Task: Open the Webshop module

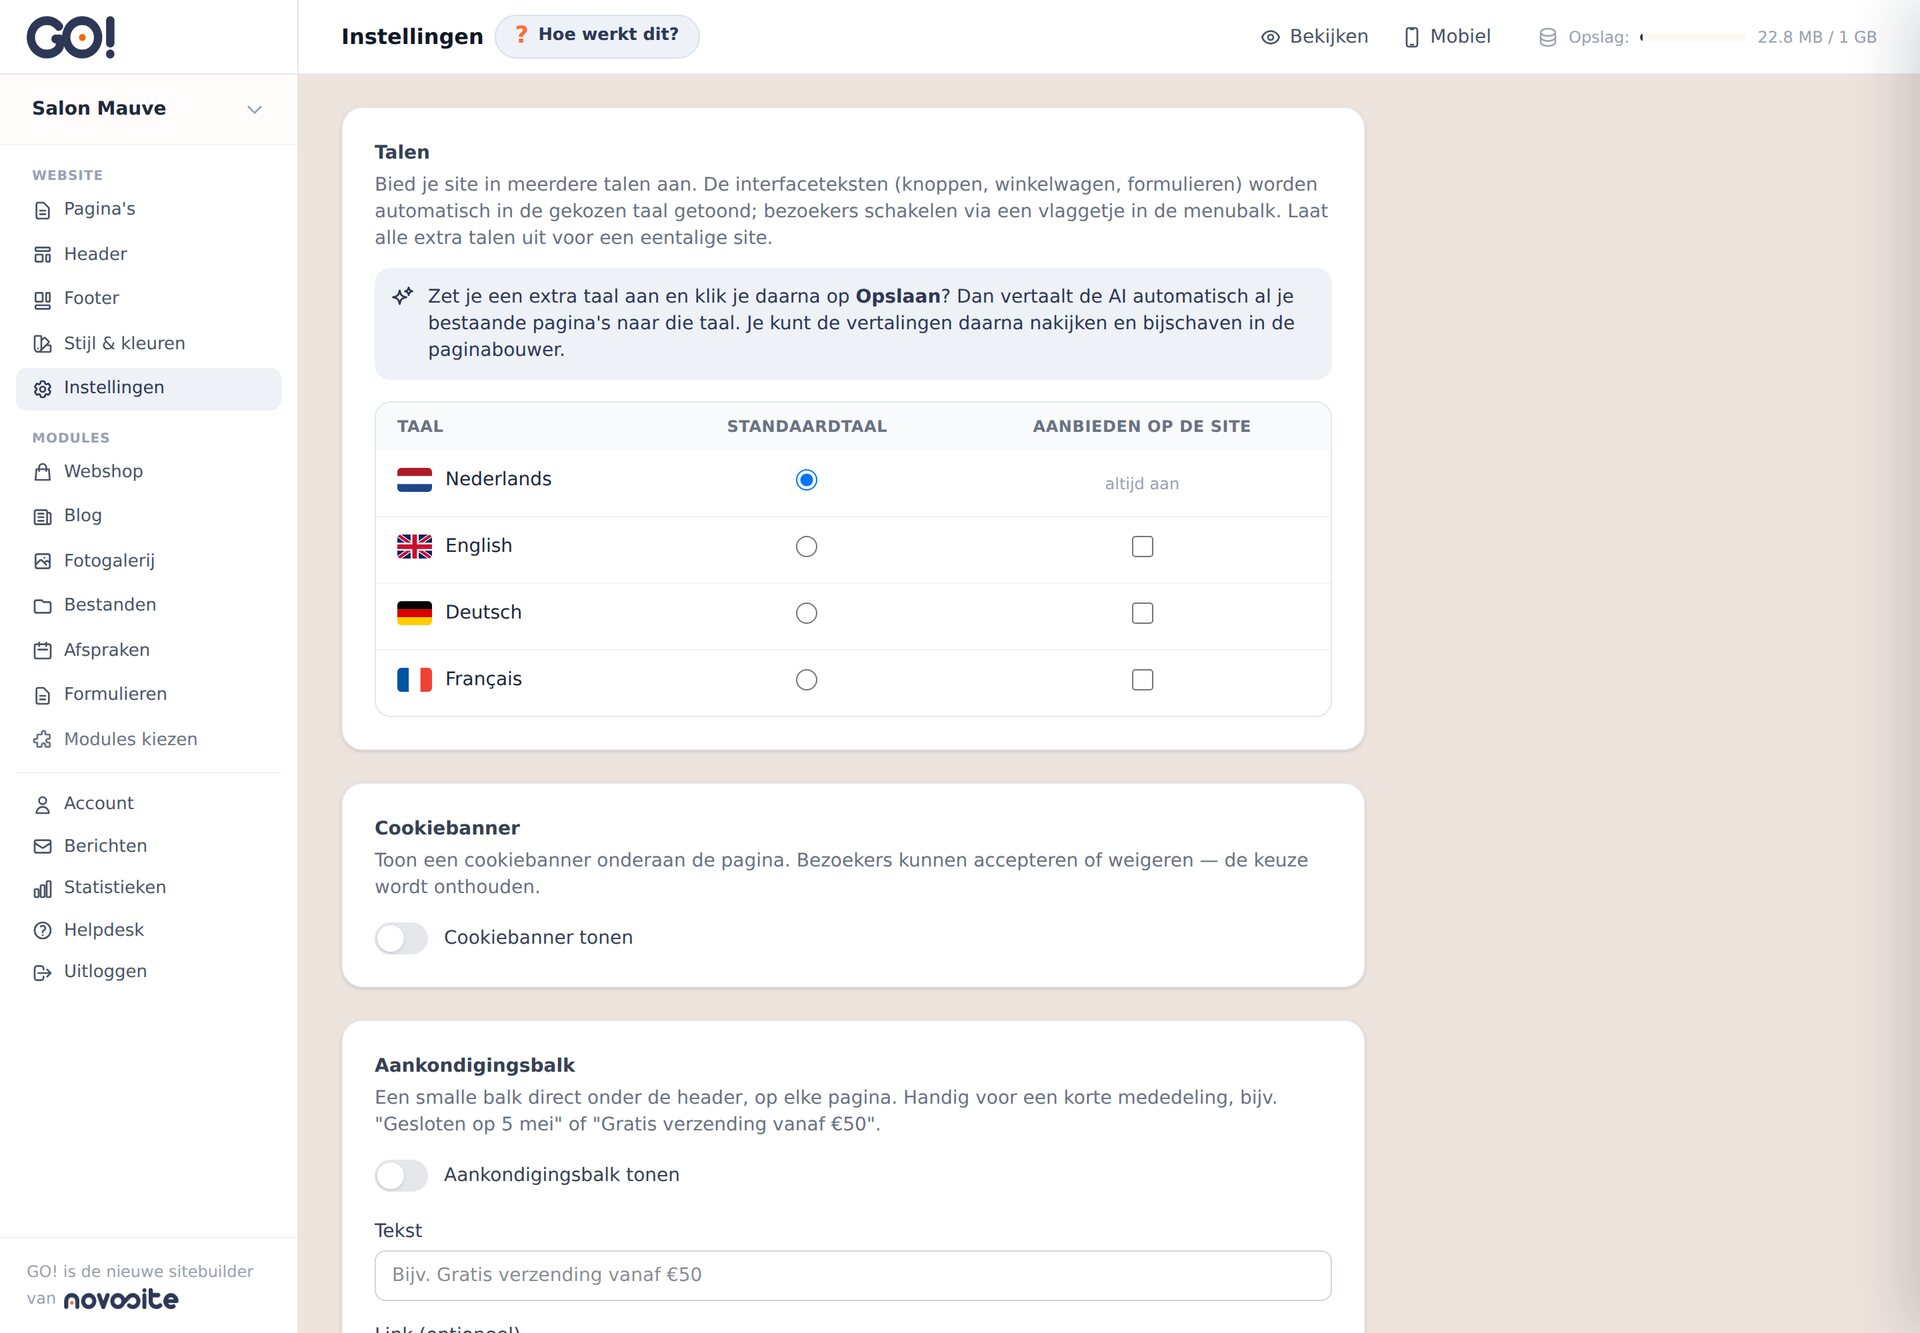Action: click(x=148, y=471)
